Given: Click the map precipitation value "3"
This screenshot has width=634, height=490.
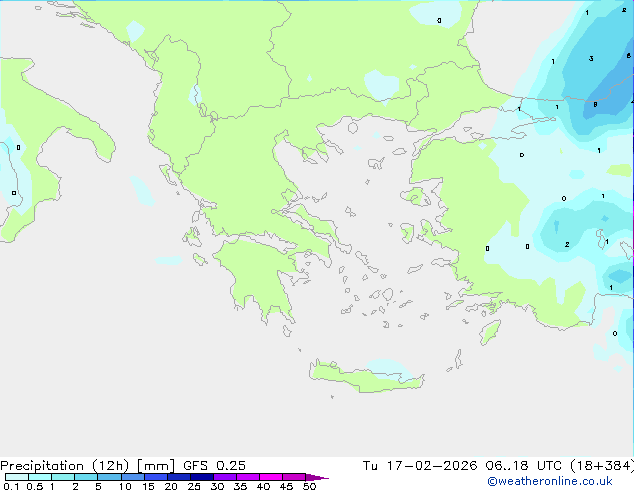Looking at the screenshot, I should click(x=591, y=59).
